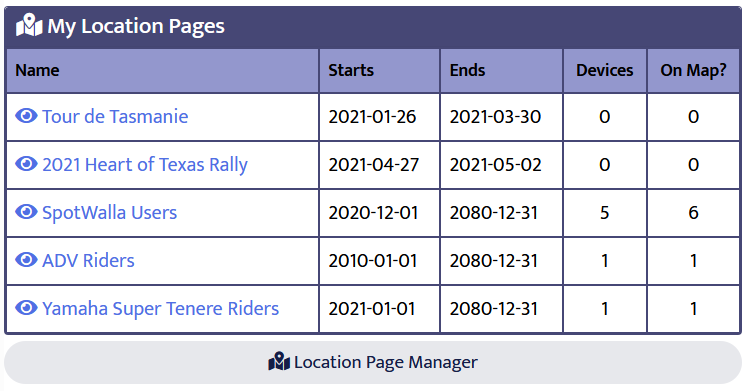Click the eye icon beside ADV Riders

click(26, 260)
